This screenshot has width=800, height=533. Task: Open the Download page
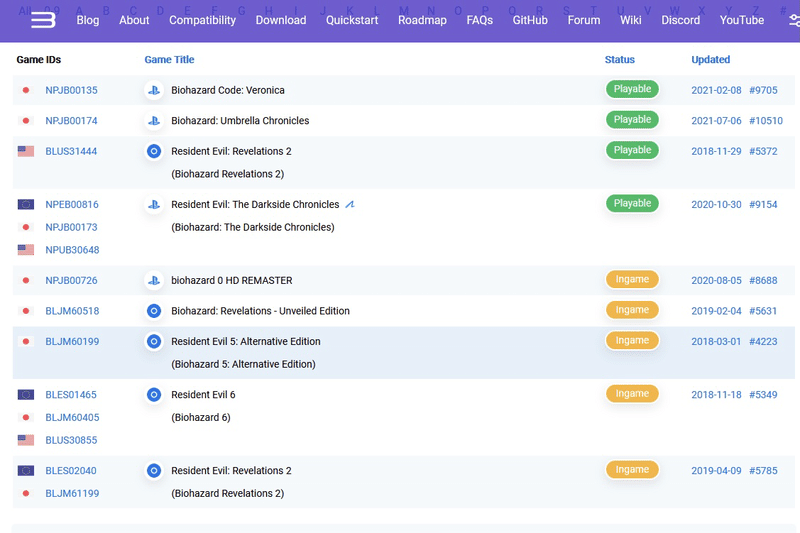[281, 20]
